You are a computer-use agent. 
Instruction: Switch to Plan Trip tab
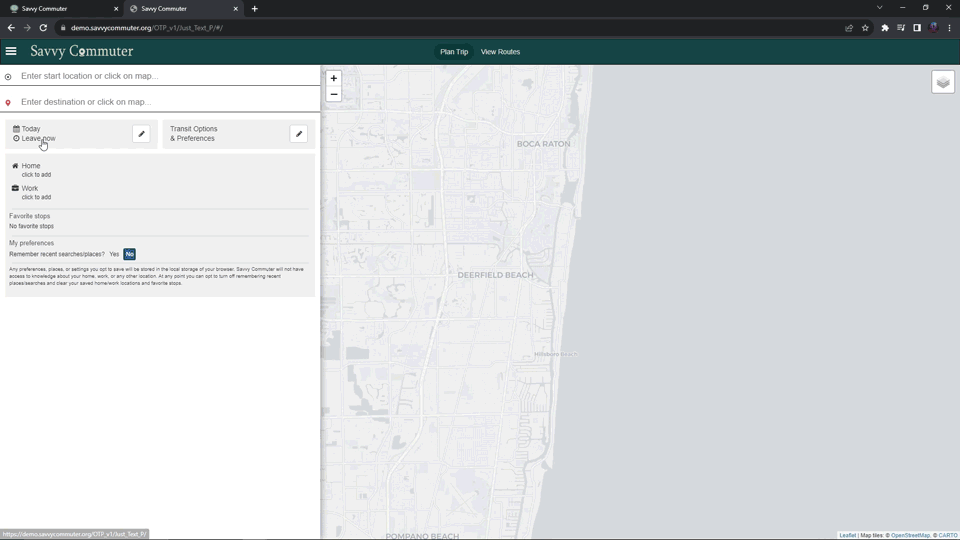coord(454,52)
